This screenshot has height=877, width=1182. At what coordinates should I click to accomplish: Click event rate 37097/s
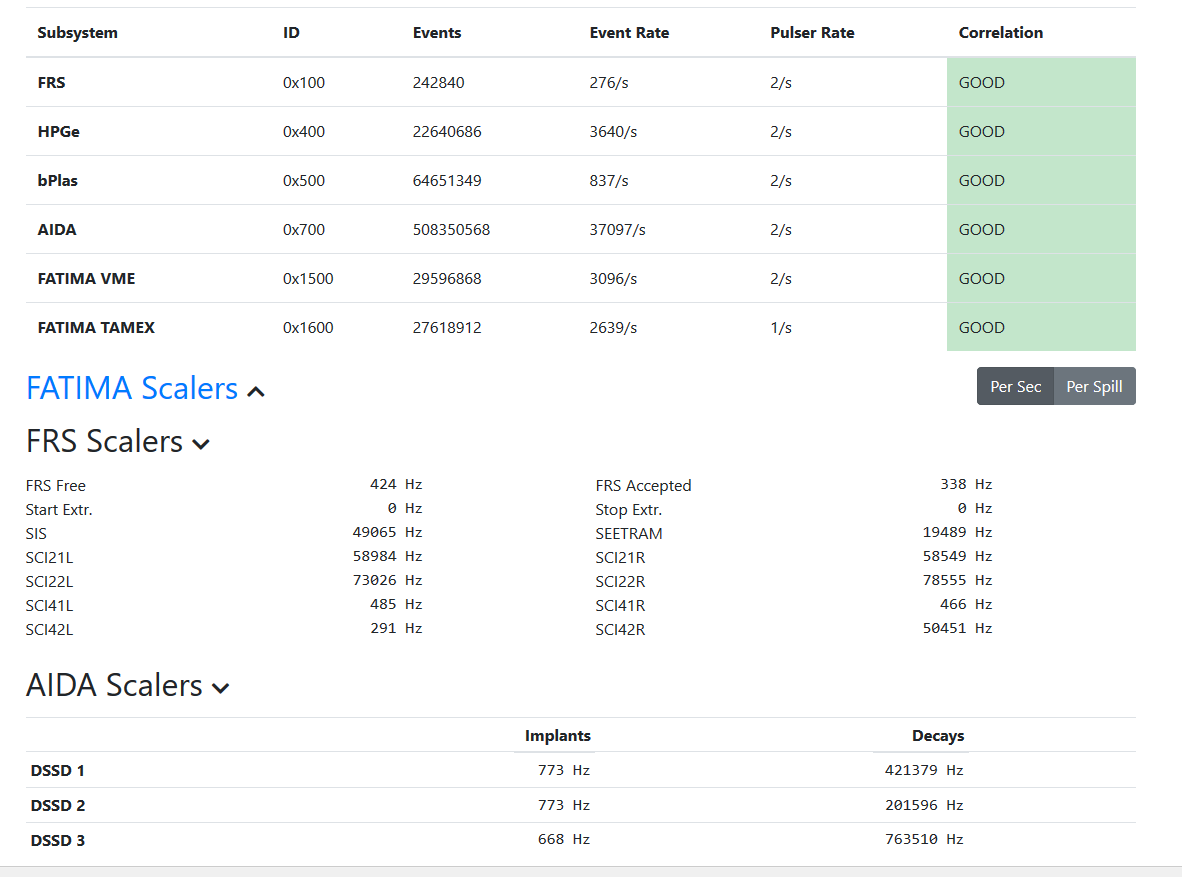(x=617, y=229)
